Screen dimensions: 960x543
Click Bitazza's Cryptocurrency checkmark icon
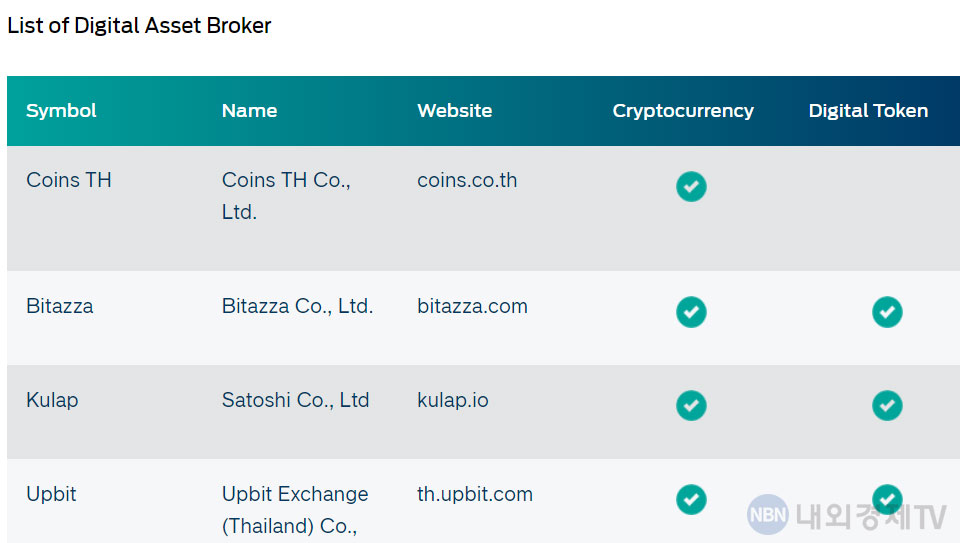click(x=691, y=312)
